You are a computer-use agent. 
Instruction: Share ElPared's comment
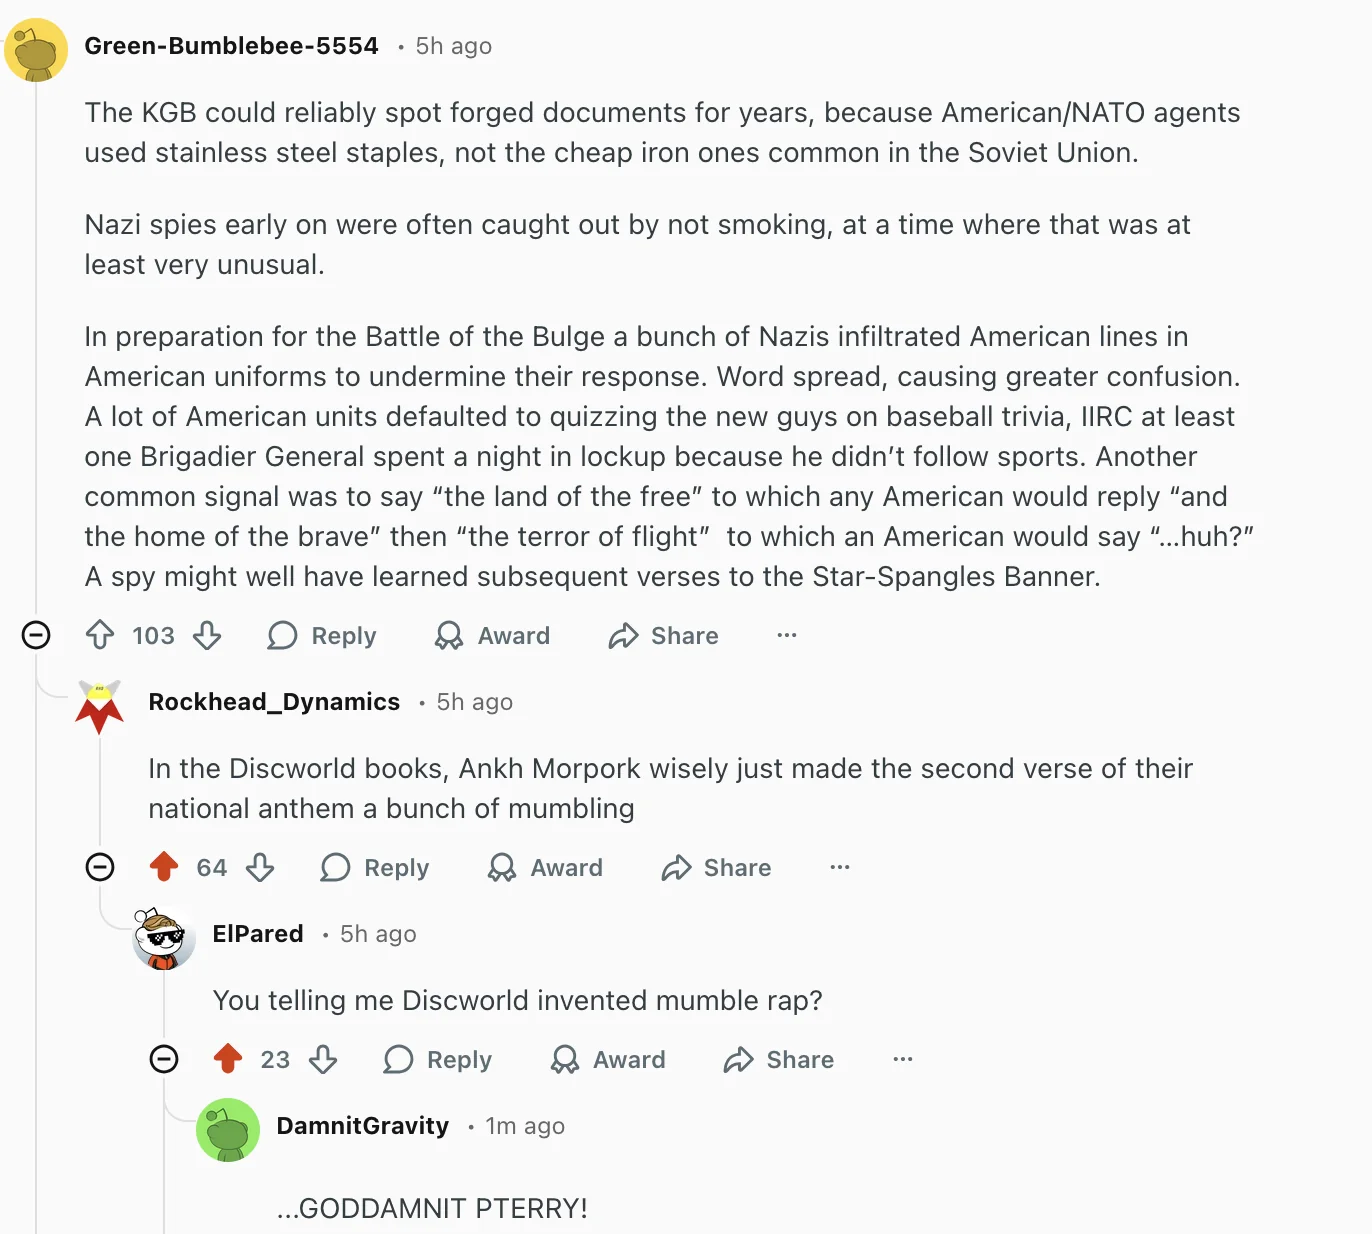pos(779,1059)
